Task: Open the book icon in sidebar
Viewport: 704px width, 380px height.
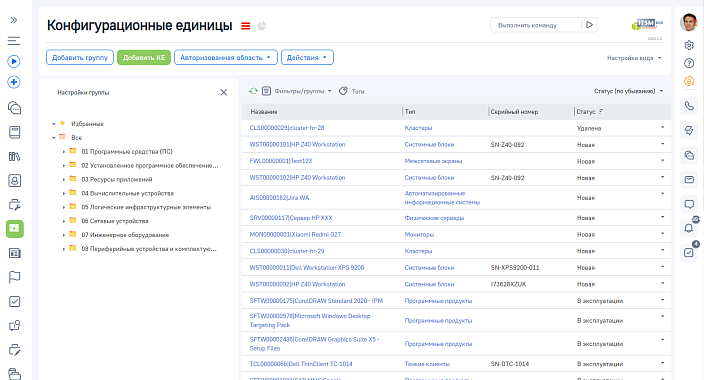Action: [14, 132]
